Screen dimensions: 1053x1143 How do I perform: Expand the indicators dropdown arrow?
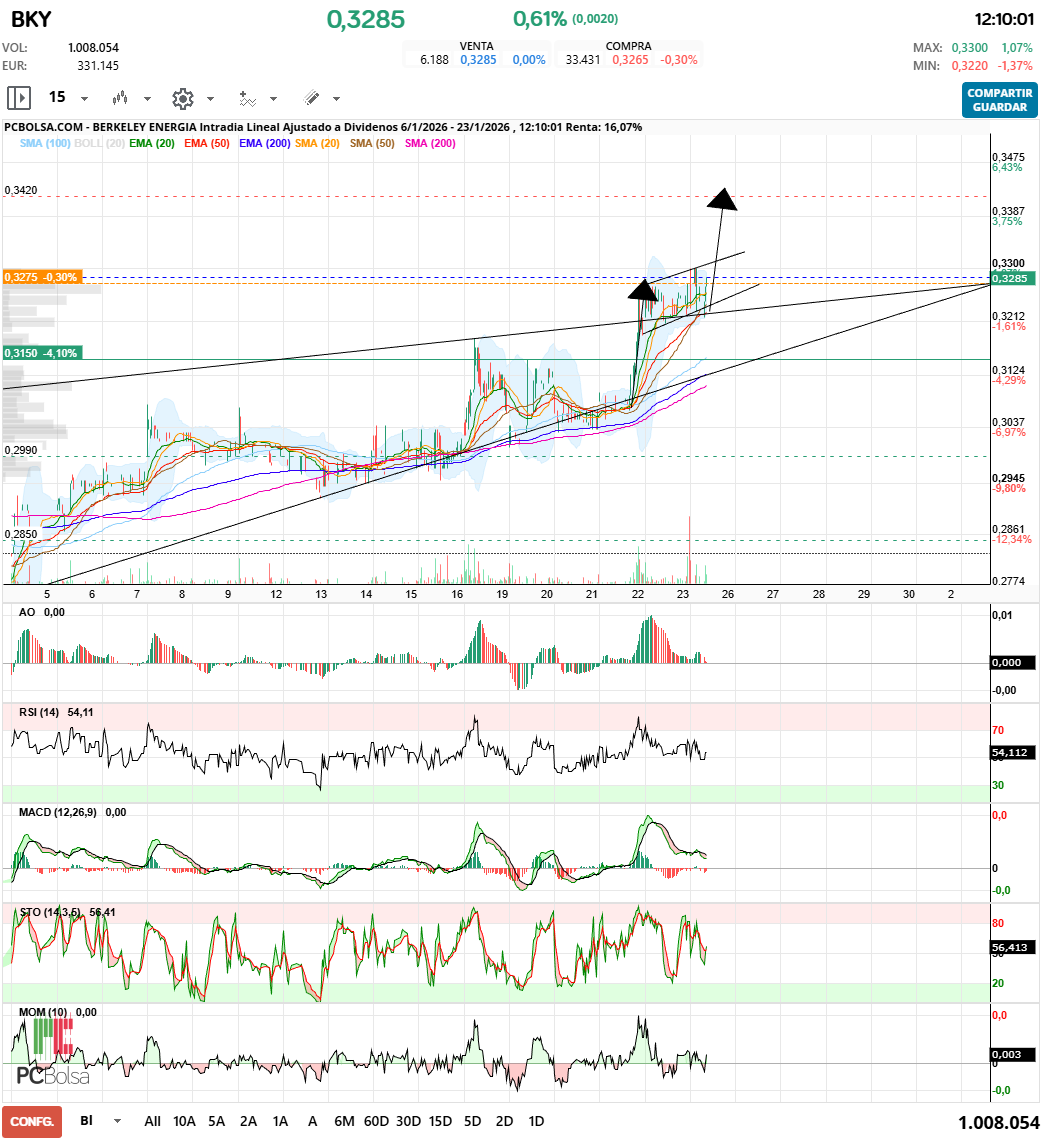(x=274, y=99)
